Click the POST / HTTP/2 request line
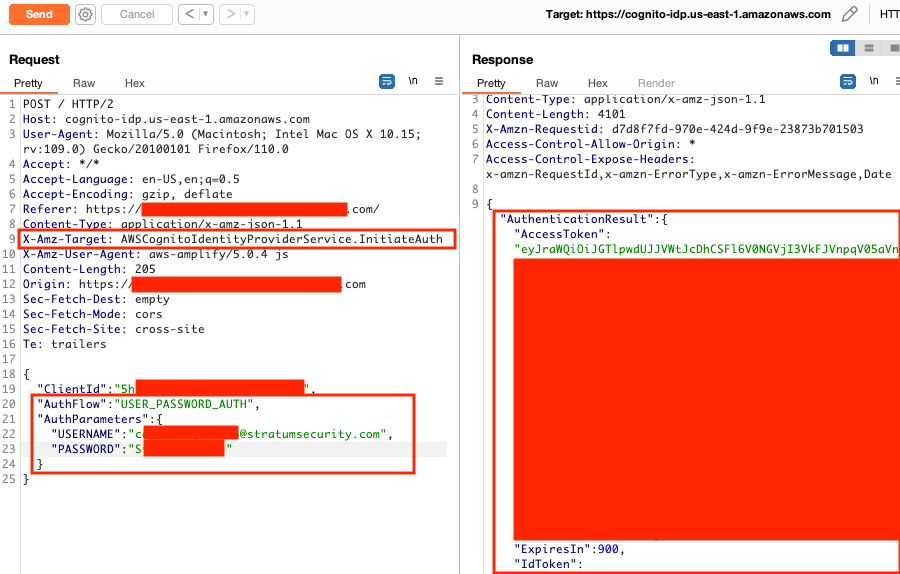This screenshot has width=900, height=574. [x=68, y=104]
